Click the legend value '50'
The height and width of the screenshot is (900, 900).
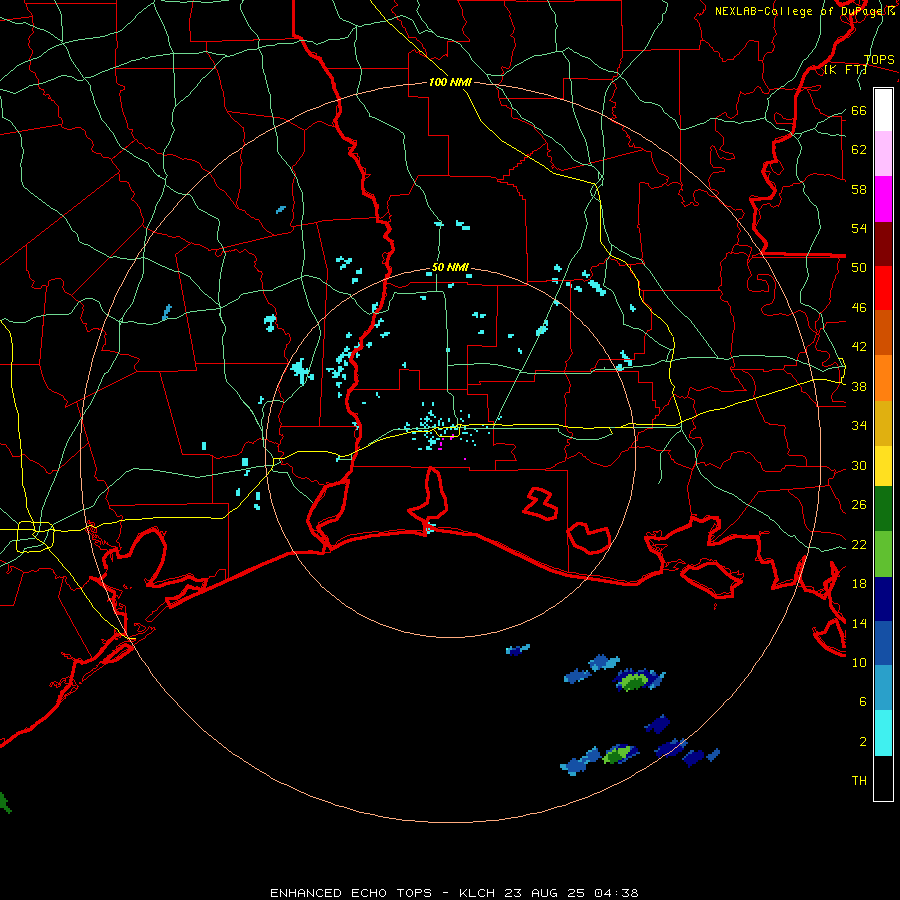pos(859,268)
